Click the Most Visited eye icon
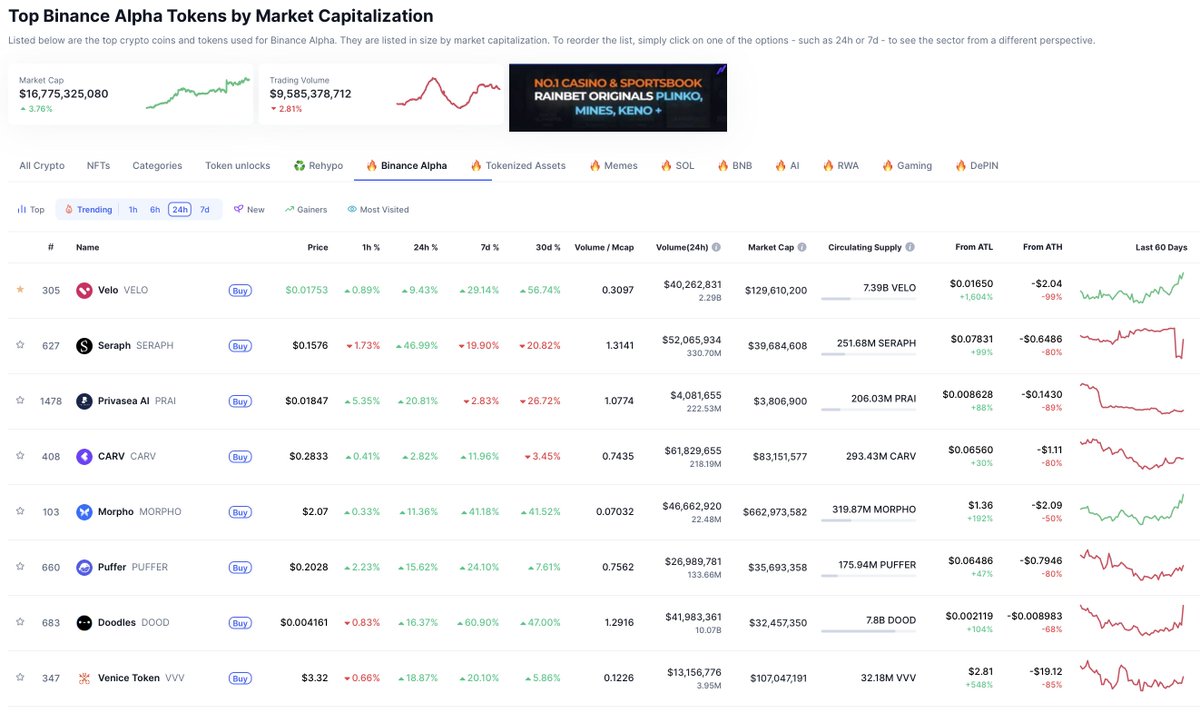This screenshot has height=713, width=1200. 352,210
